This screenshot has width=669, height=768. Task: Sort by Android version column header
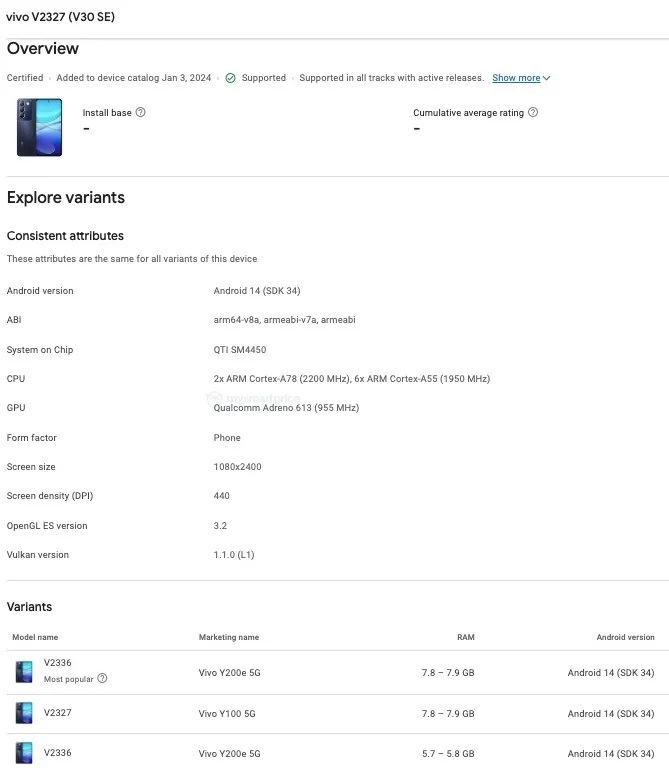[x=625, y=637]
